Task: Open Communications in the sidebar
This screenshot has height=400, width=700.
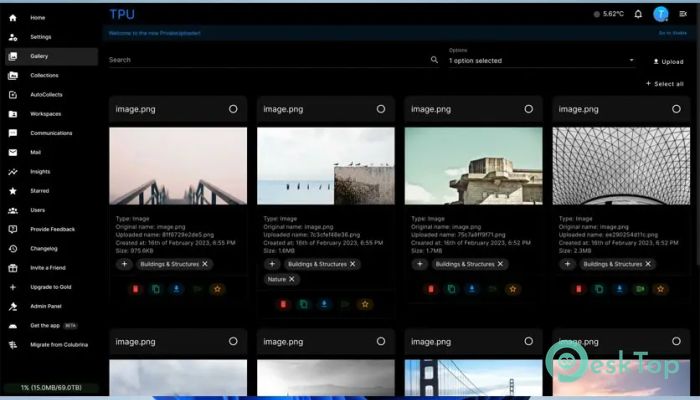Action: click(51, 133)
